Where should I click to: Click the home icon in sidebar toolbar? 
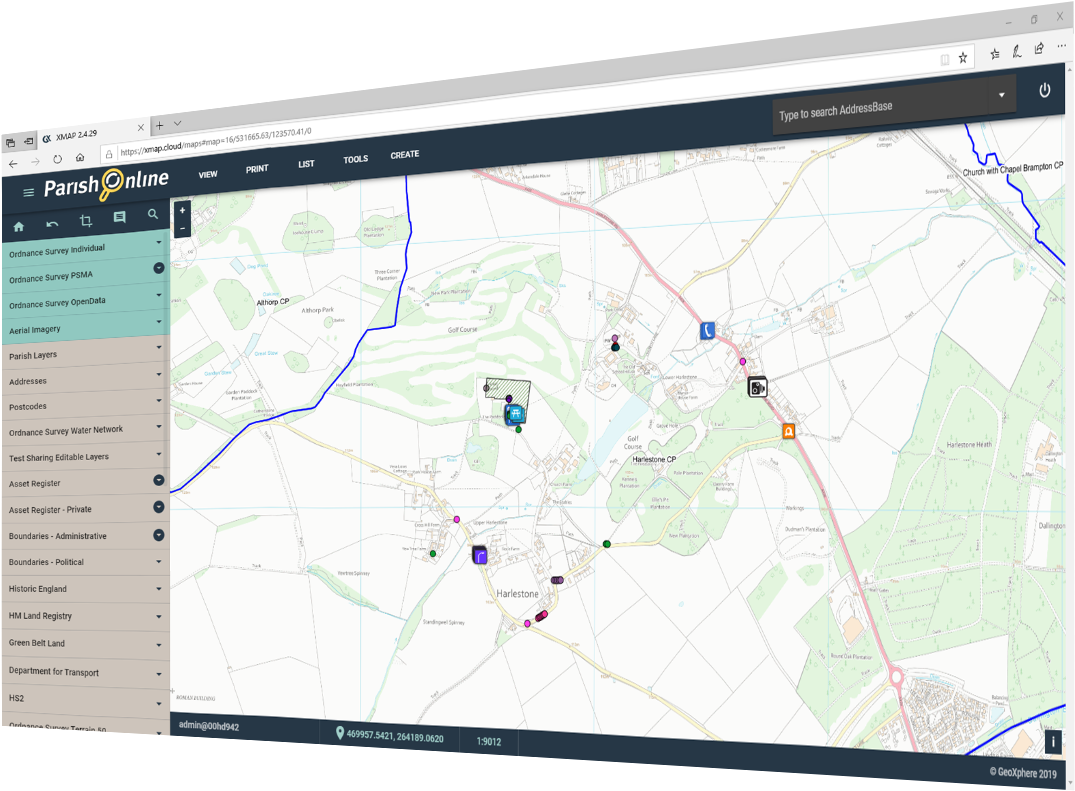18,226
